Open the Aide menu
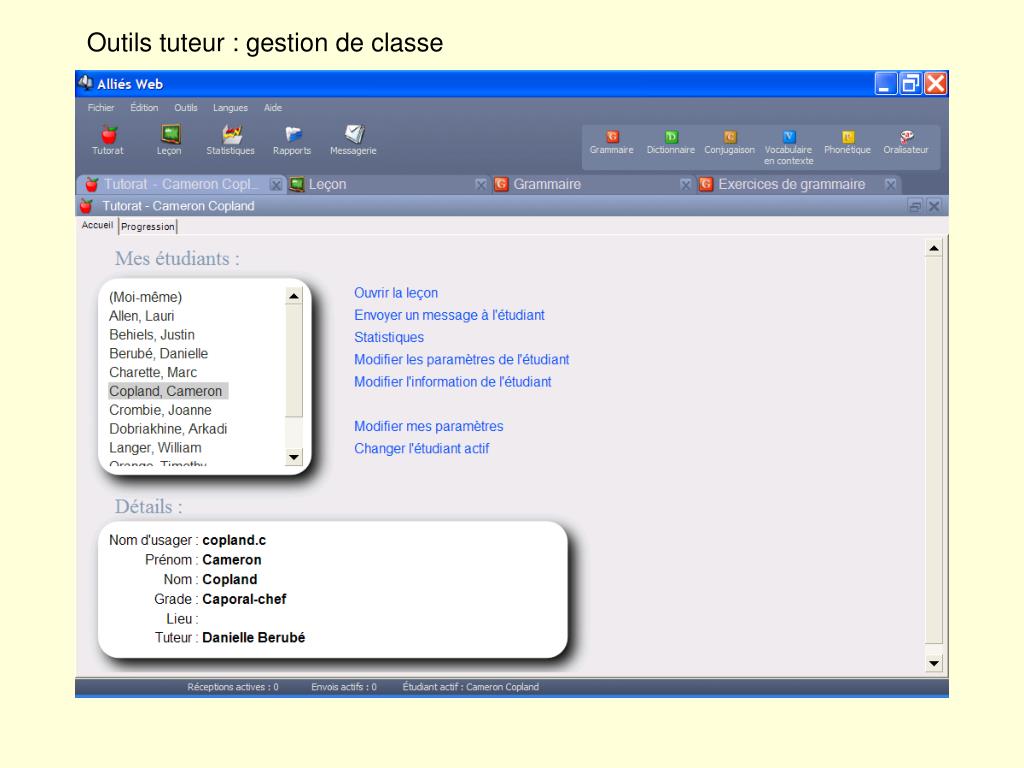The height and width of the screenshot is (768, 1024). tap(273, 108)
